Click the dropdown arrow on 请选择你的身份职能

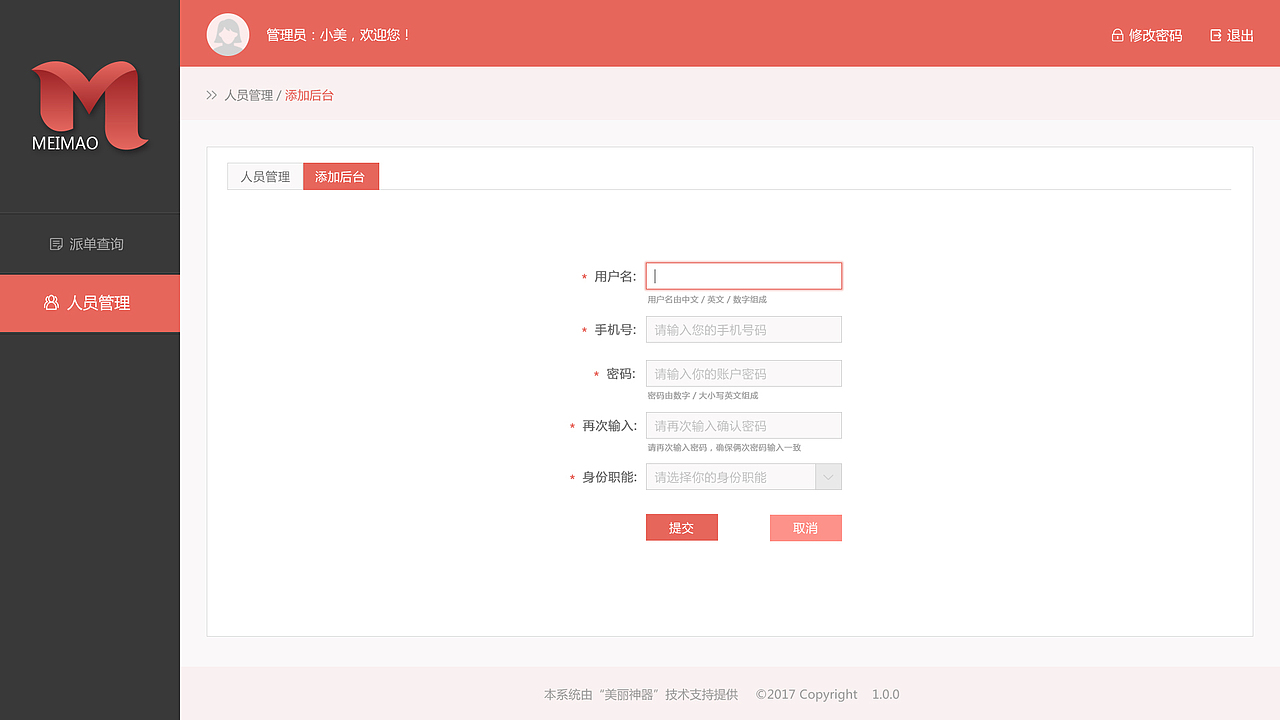point(828,476)
